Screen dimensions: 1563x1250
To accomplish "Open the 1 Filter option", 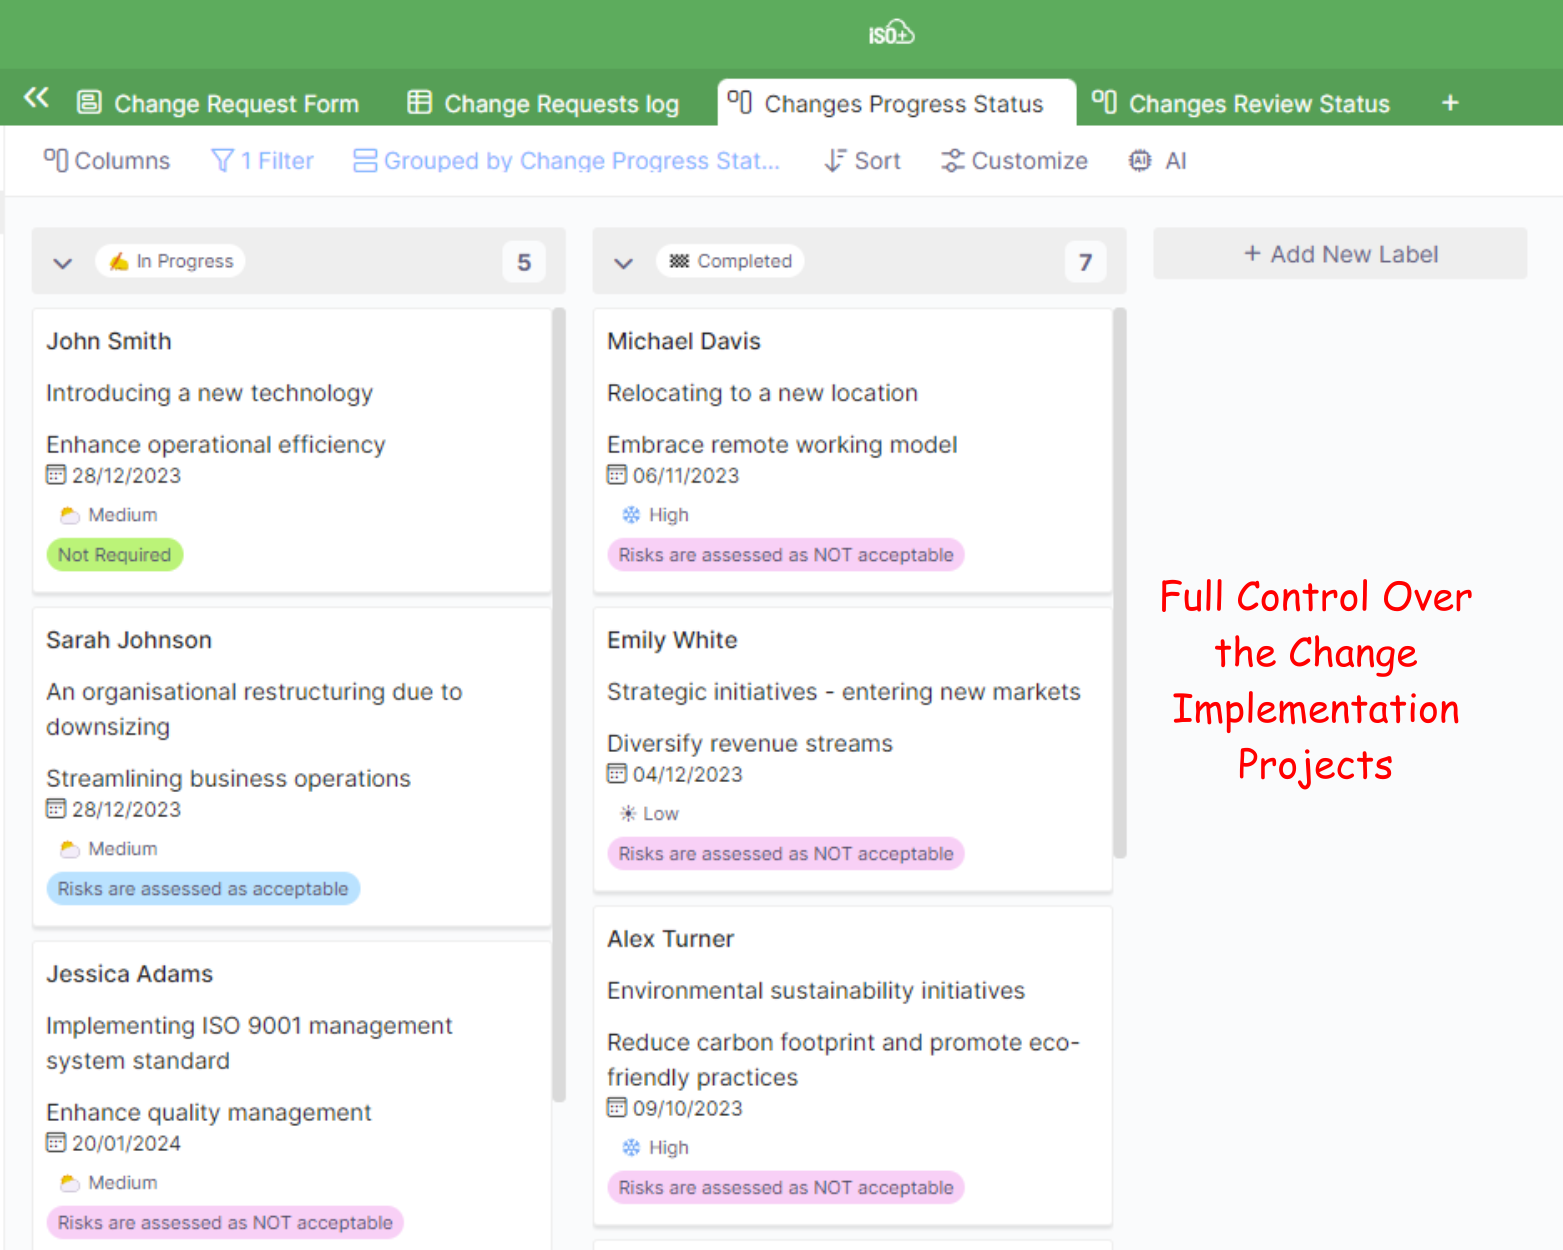I will point(263,161).
